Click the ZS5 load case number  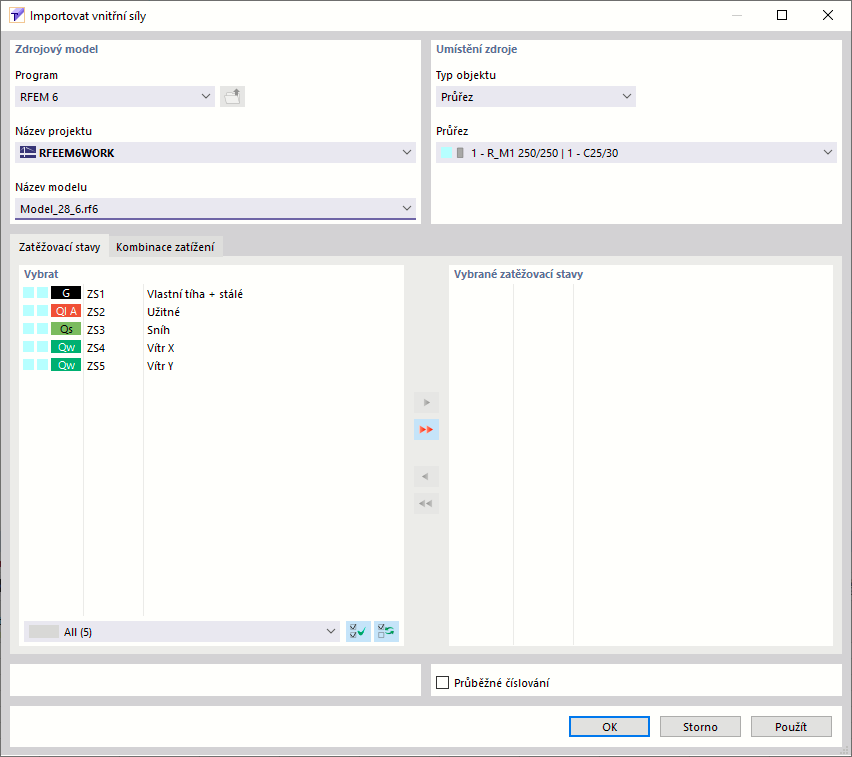(96, 366)
